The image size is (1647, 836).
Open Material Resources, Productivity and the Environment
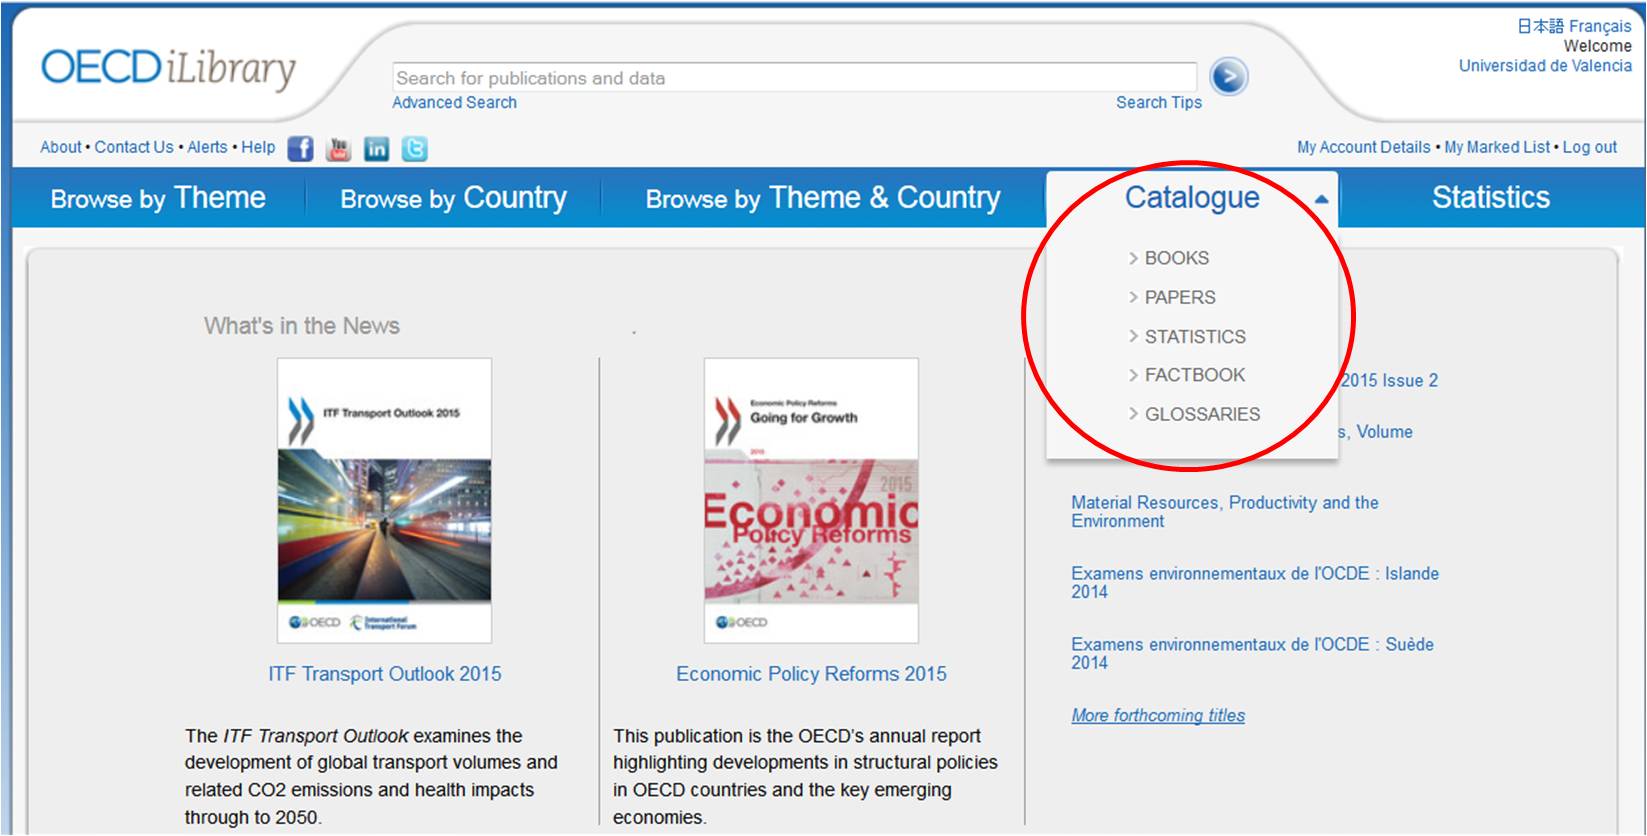pyautogui.click(x=1225, y=512)
